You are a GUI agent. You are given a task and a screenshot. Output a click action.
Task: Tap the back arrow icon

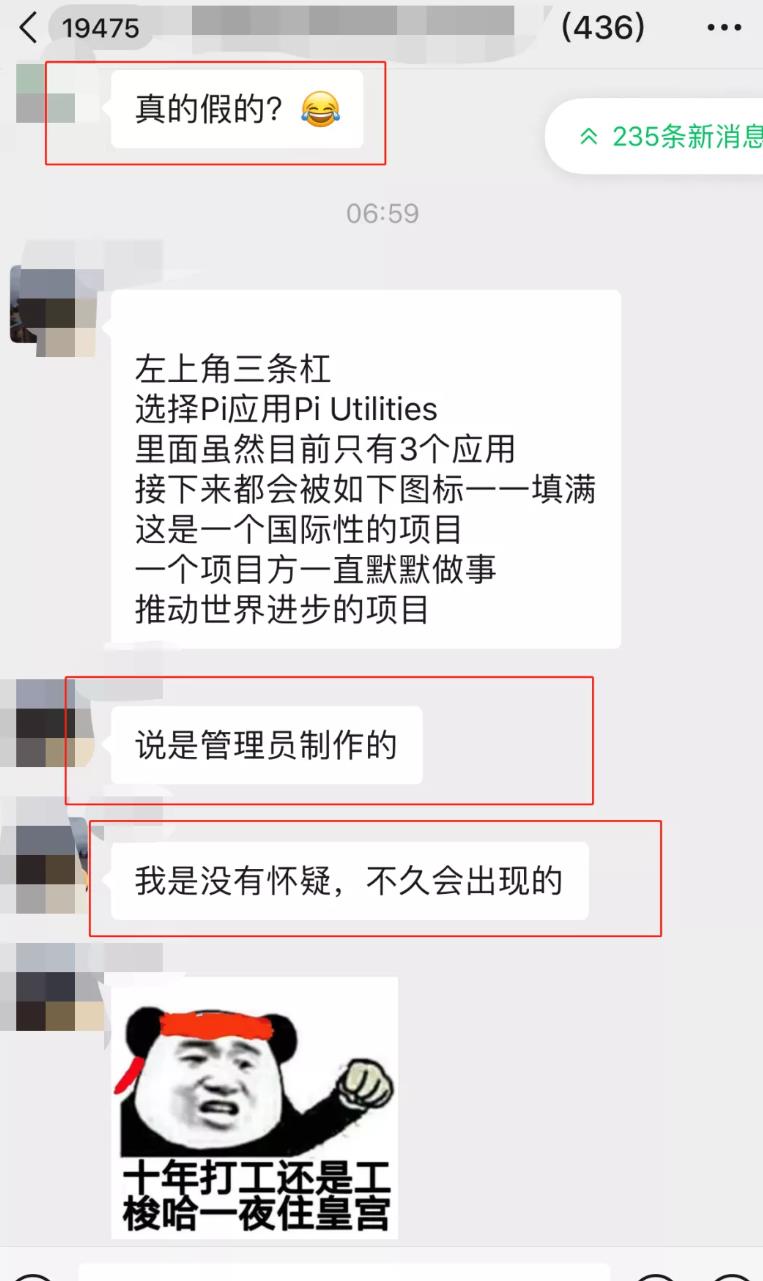[27, 27]
